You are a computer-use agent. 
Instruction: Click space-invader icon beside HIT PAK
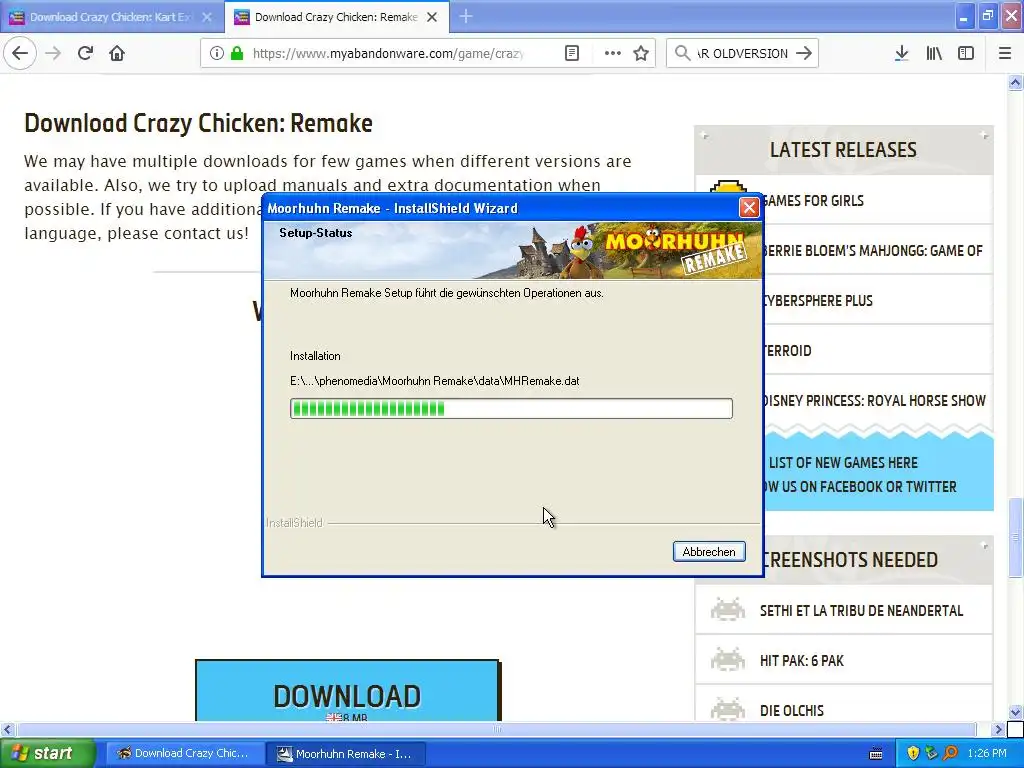(728, 660)
